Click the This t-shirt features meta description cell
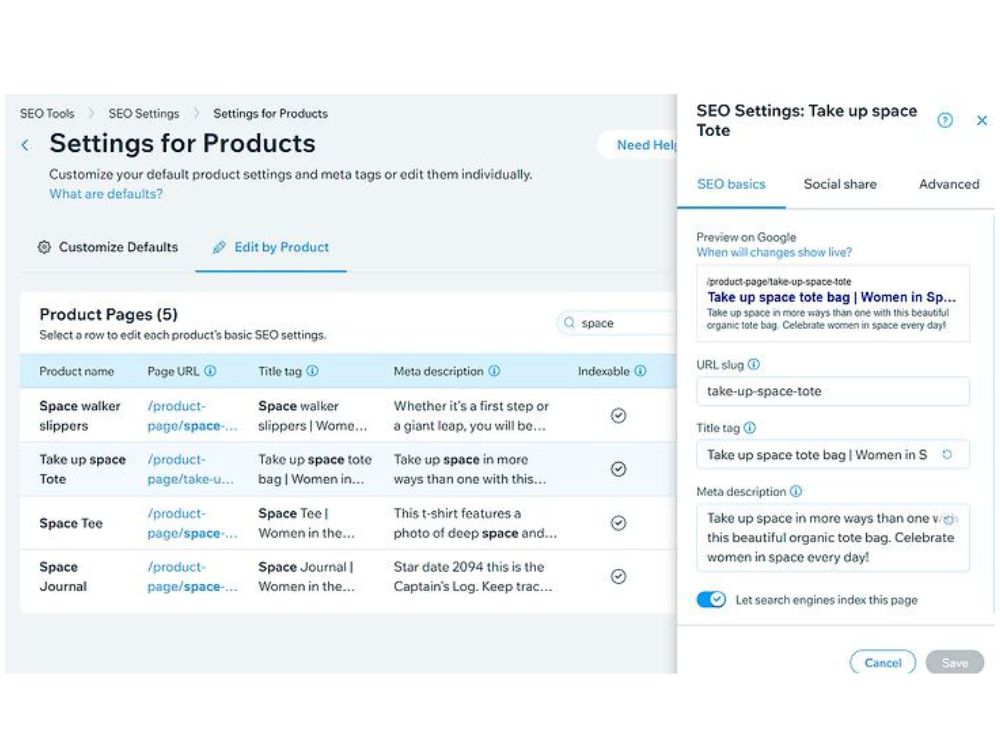Viewport: 1000px width, 750px height. coord(475,523)
